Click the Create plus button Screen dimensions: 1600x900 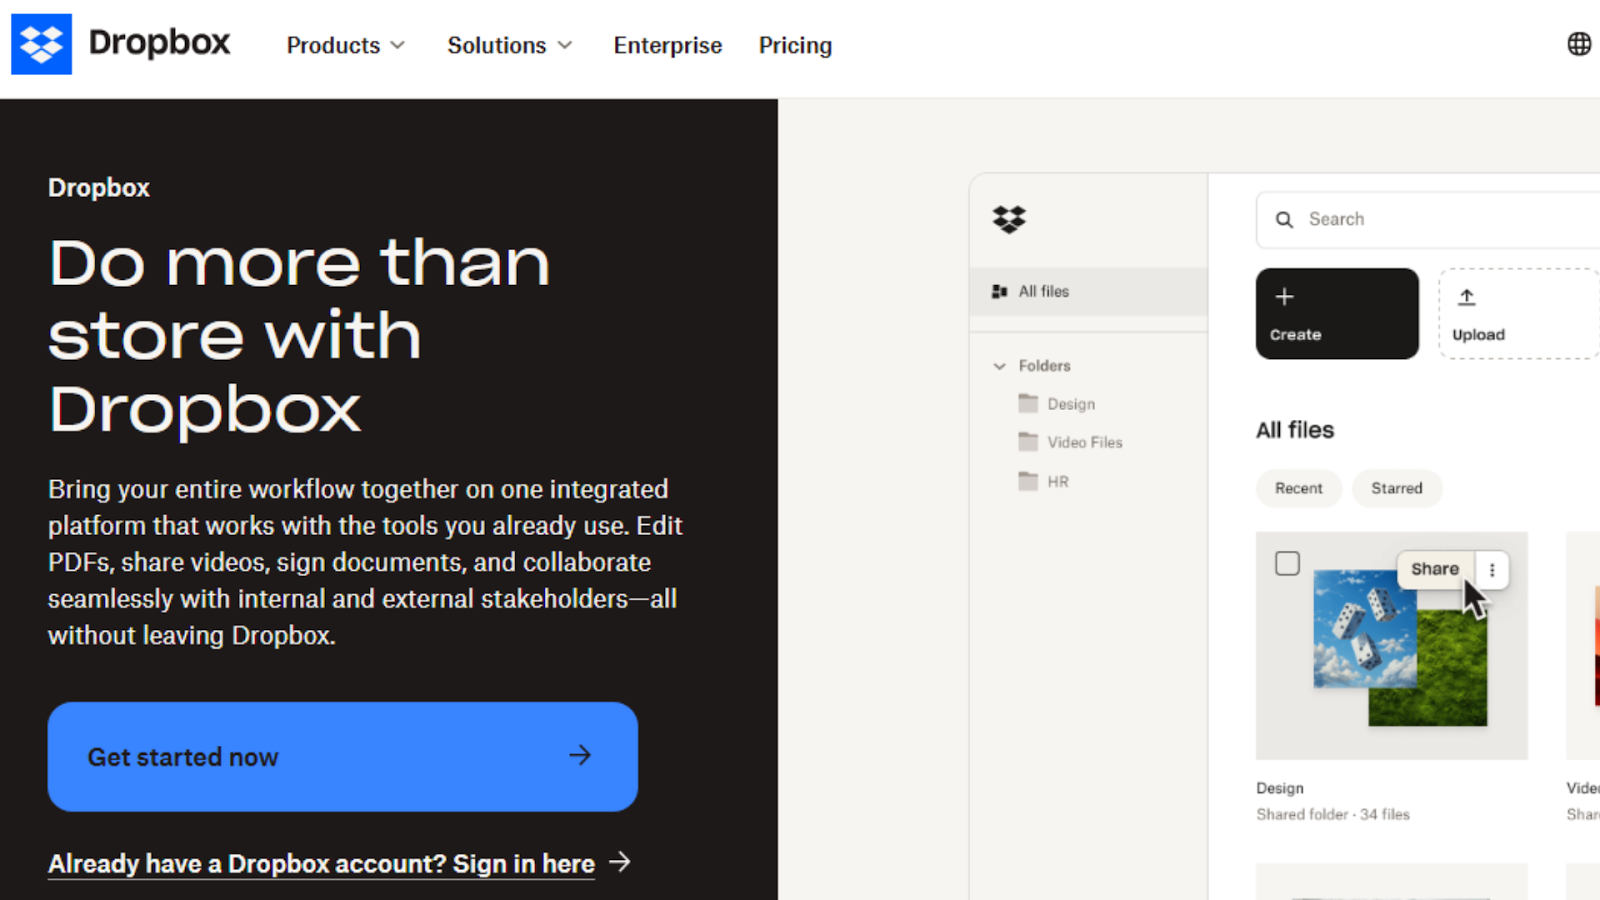click(x=1336, y=313)
